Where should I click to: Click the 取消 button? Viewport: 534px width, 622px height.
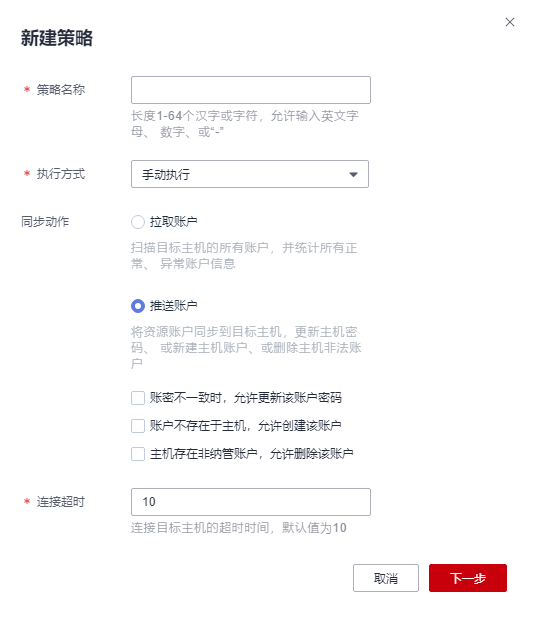click(386, 578)
